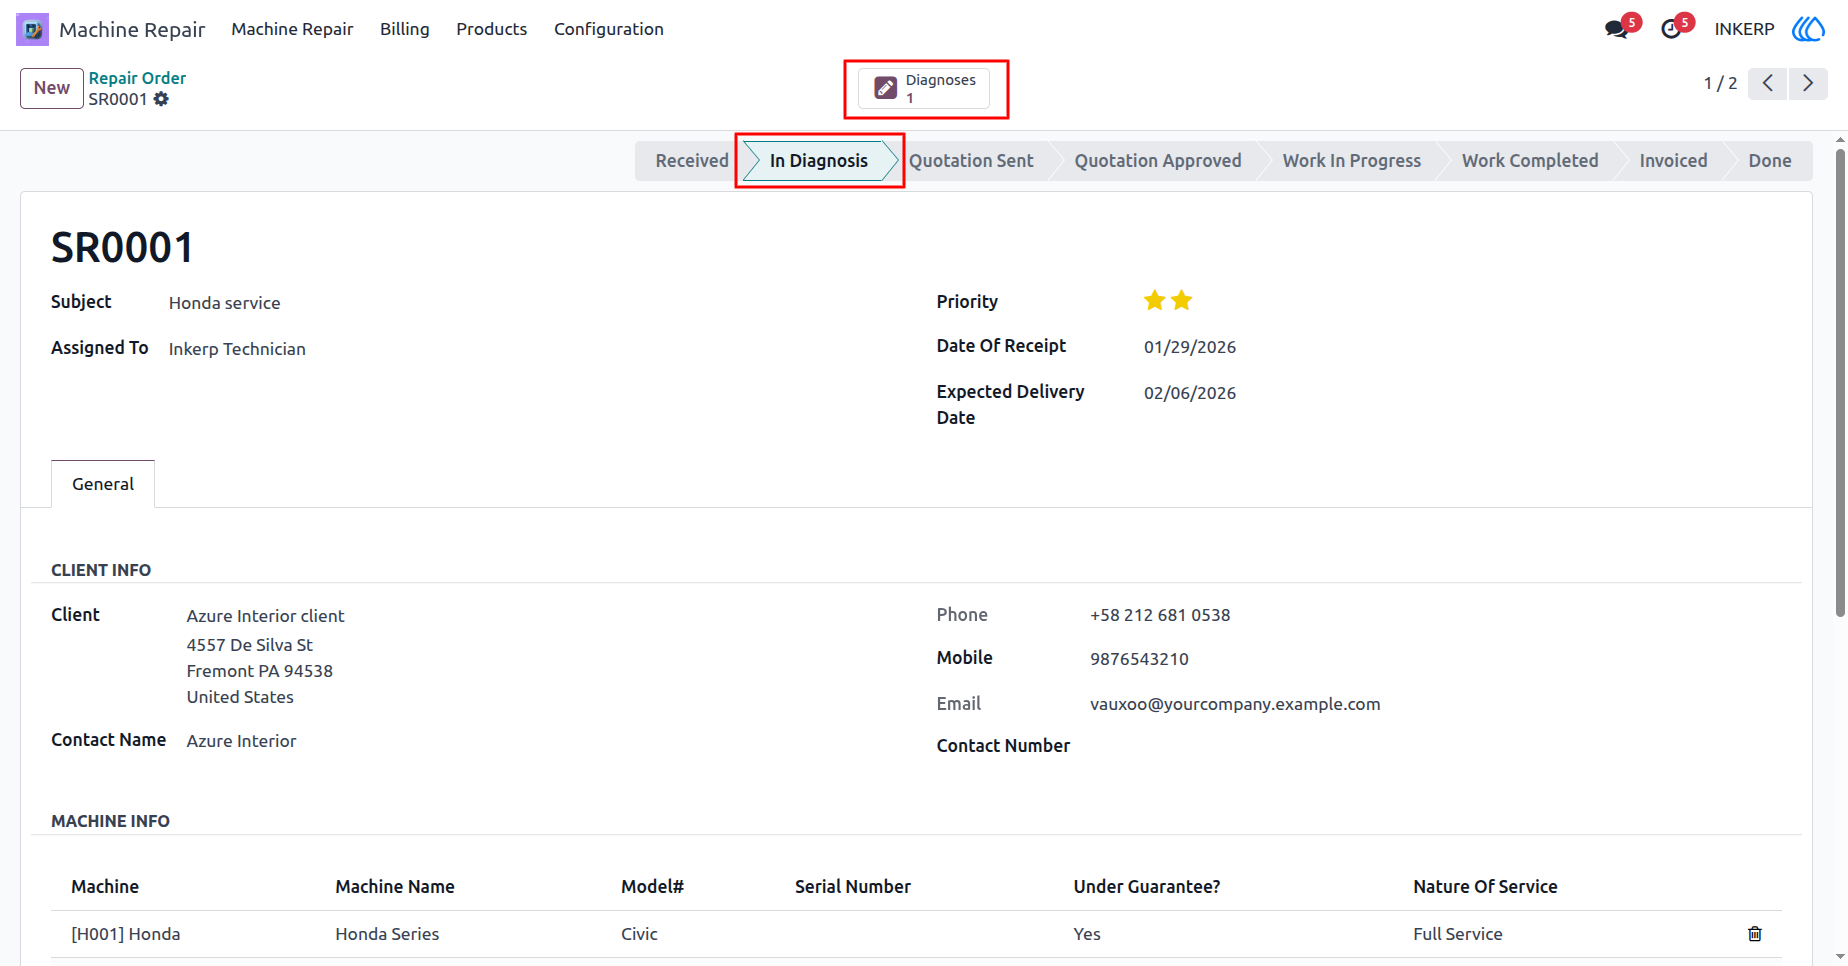Click the company logo icon at top right
1848x966 pixels.
pyautogui.click(x=1808, y=29)
